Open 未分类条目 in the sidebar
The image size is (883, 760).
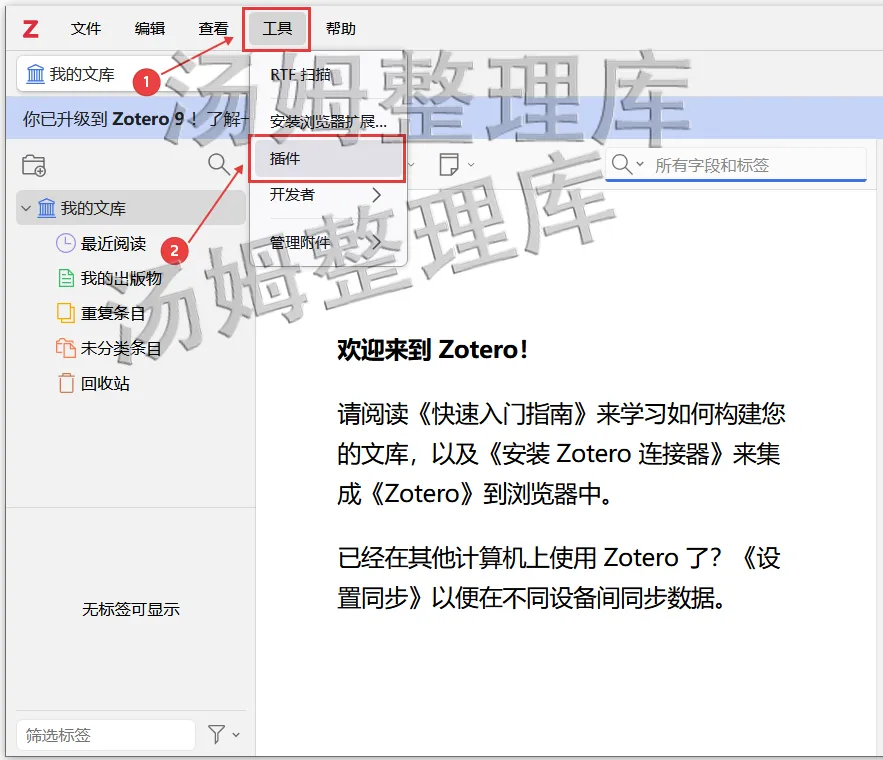(121, 348)
